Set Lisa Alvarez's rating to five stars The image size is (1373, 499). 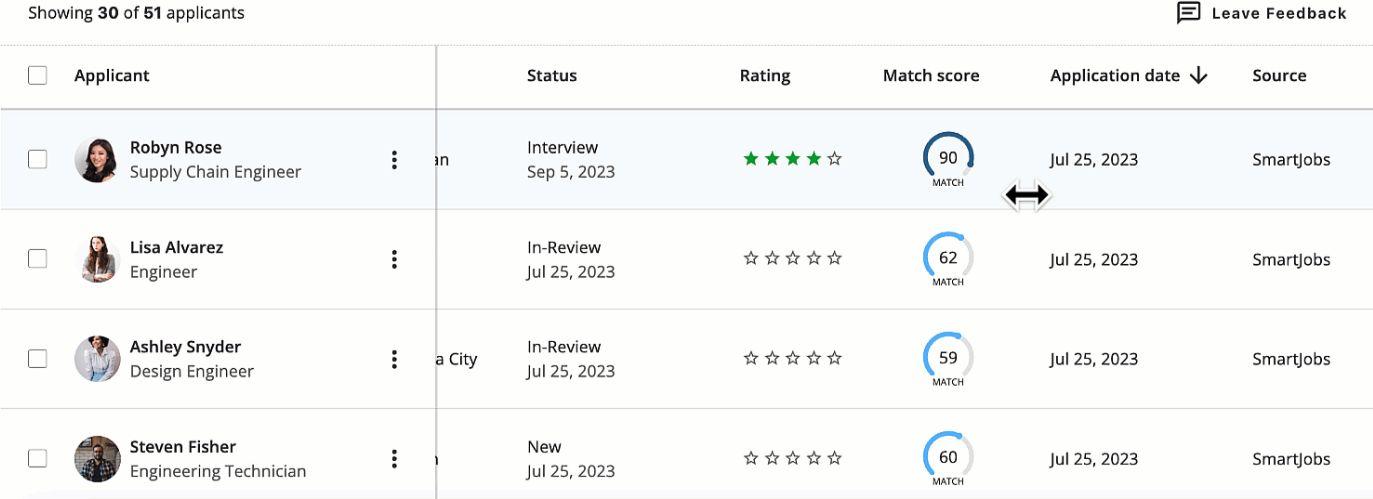pos(835,259)
